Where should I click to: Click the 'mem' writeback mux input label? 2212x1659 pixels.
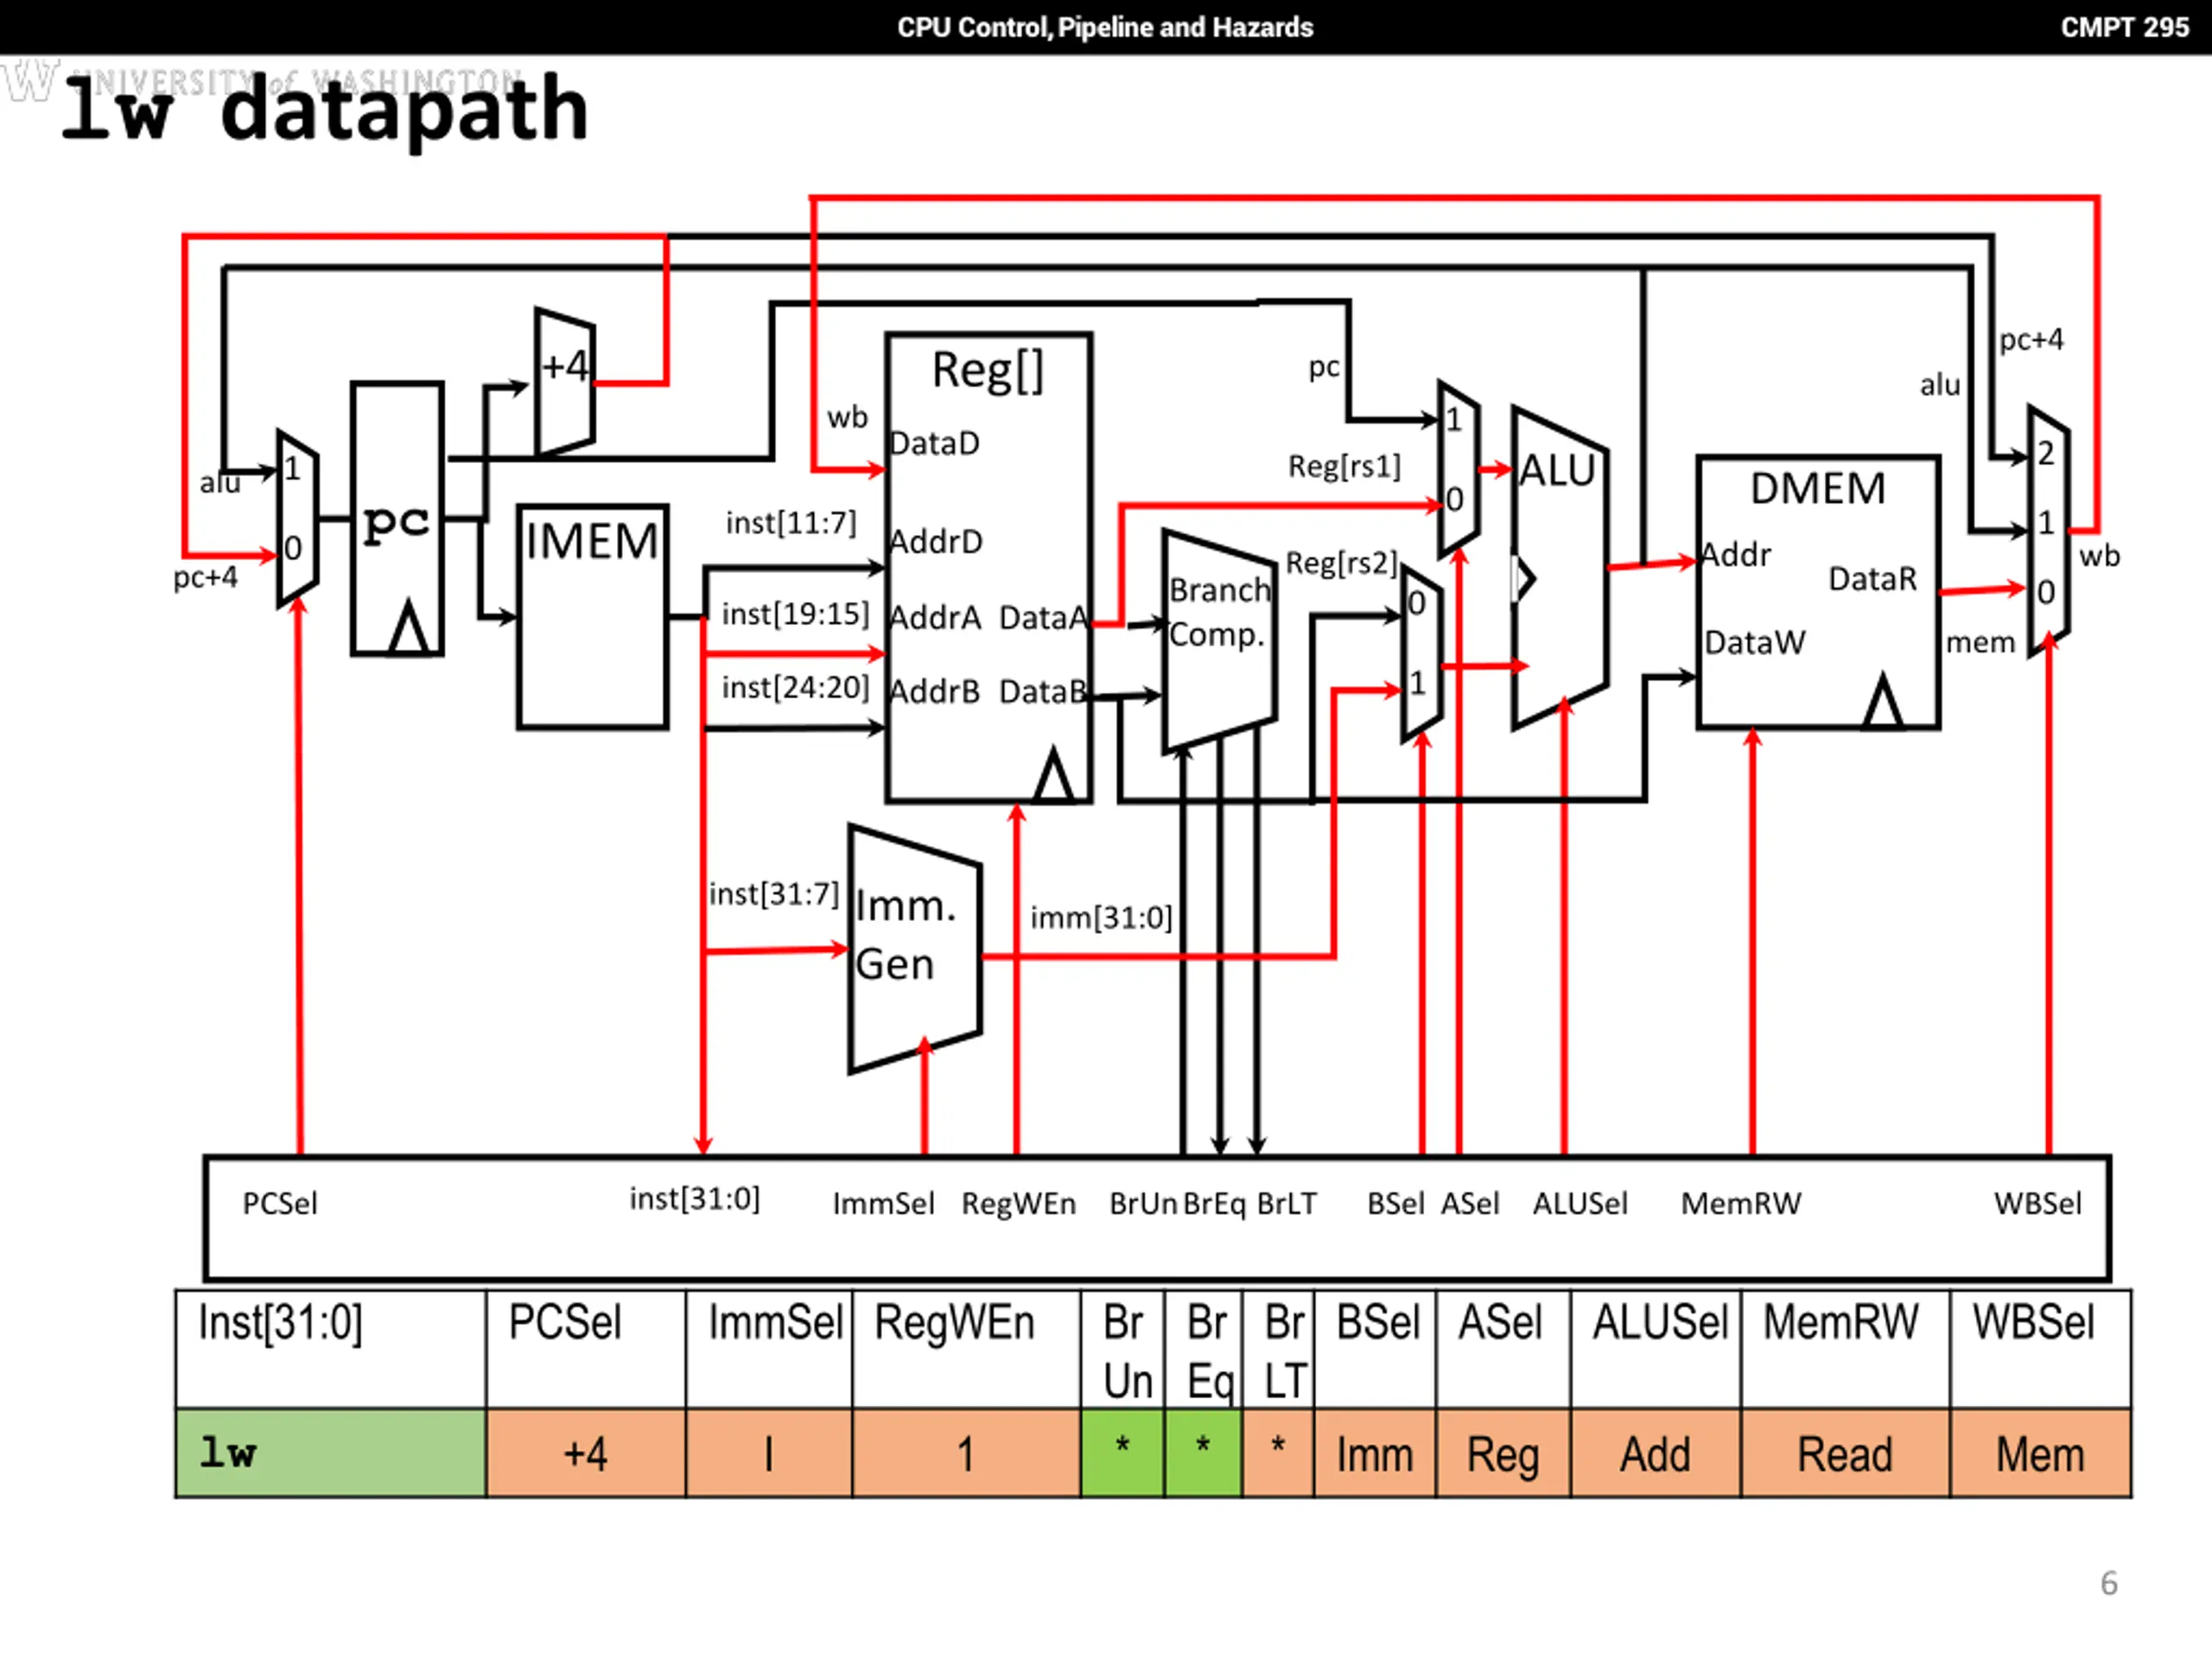pyautogui.click(x=1980, y=642)
